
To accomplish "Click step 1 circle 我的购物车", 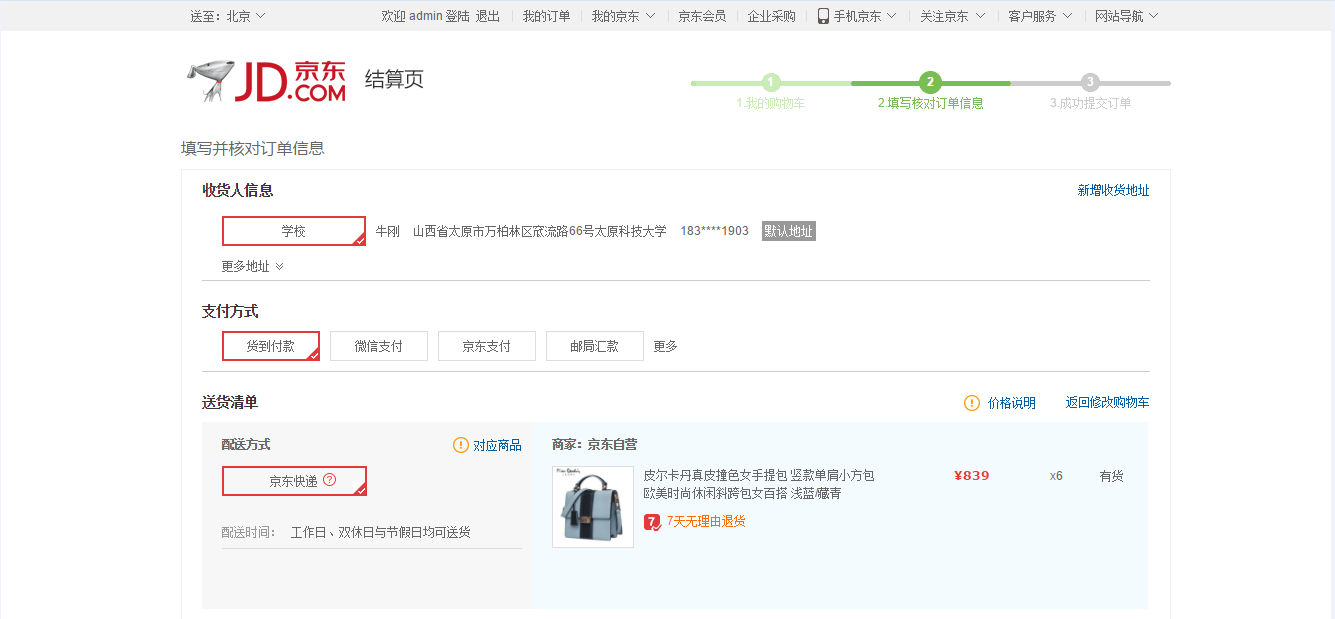I will point(771,82).
